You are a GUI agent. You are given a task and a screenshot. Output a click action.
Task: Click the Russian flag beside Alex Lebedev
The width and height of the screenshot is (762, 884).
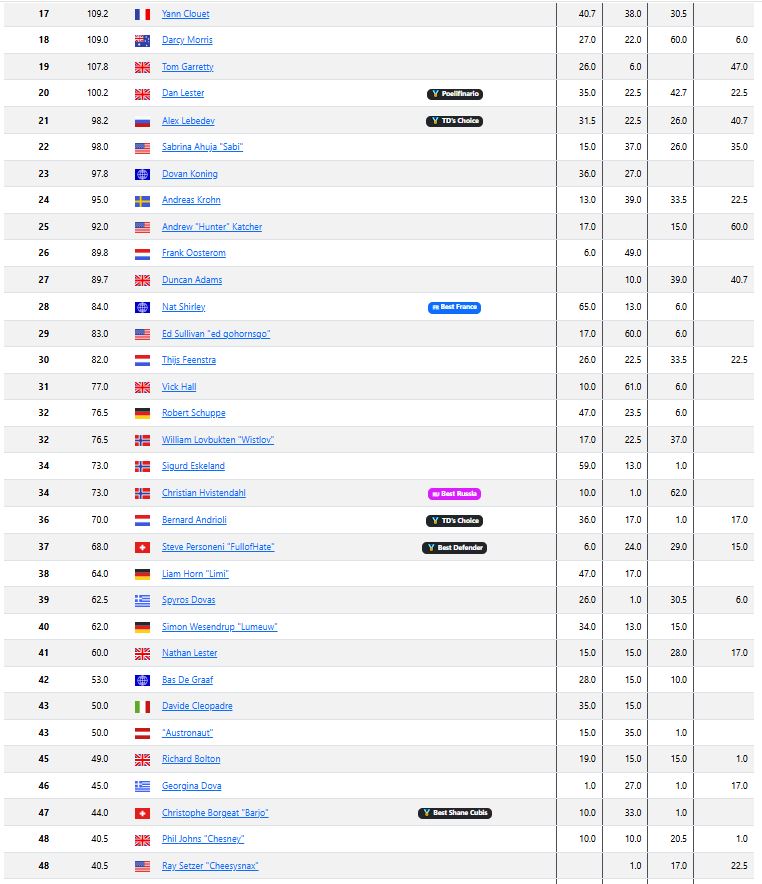(x=142, y=121)
